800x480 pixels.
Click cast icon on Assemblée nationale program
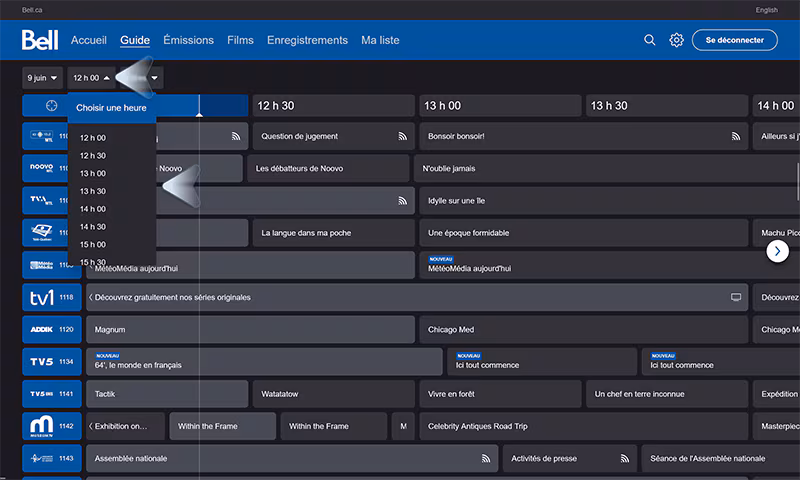click(x=486, y=458)
